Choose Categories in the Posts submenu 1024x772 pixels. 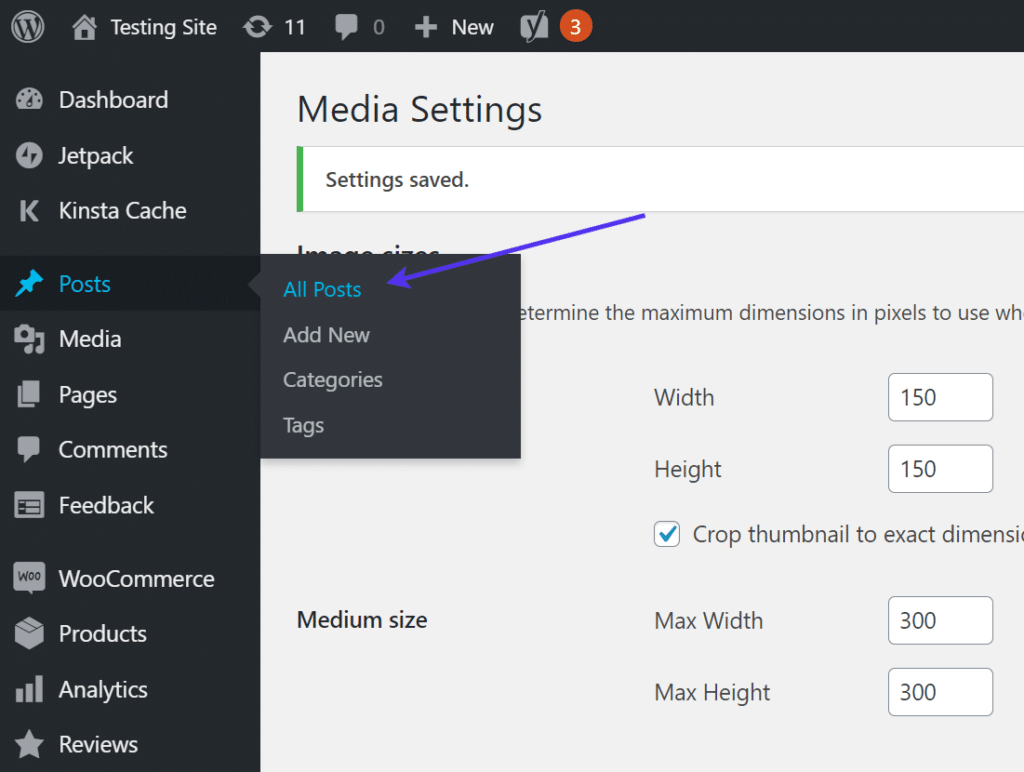[332, 380]
